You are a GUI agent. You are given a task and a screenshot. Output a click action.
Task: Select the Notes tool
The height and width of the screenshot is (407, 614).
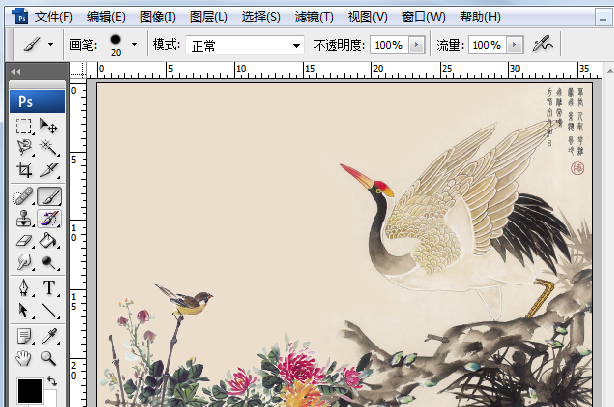[x=24, y=336]
